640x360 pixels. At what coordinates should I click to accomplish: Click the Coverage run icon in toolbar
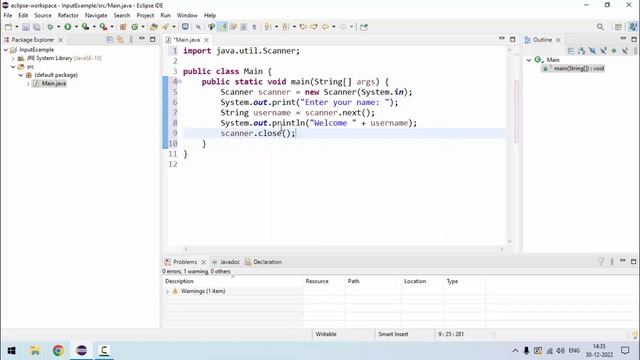click(85, 27)
